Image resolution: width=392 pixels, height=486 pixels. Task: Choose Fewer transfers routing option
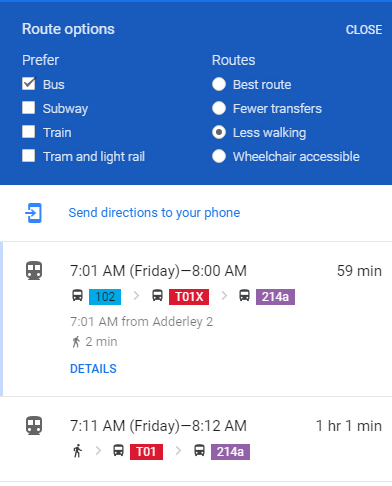click(x=219, y=108)
